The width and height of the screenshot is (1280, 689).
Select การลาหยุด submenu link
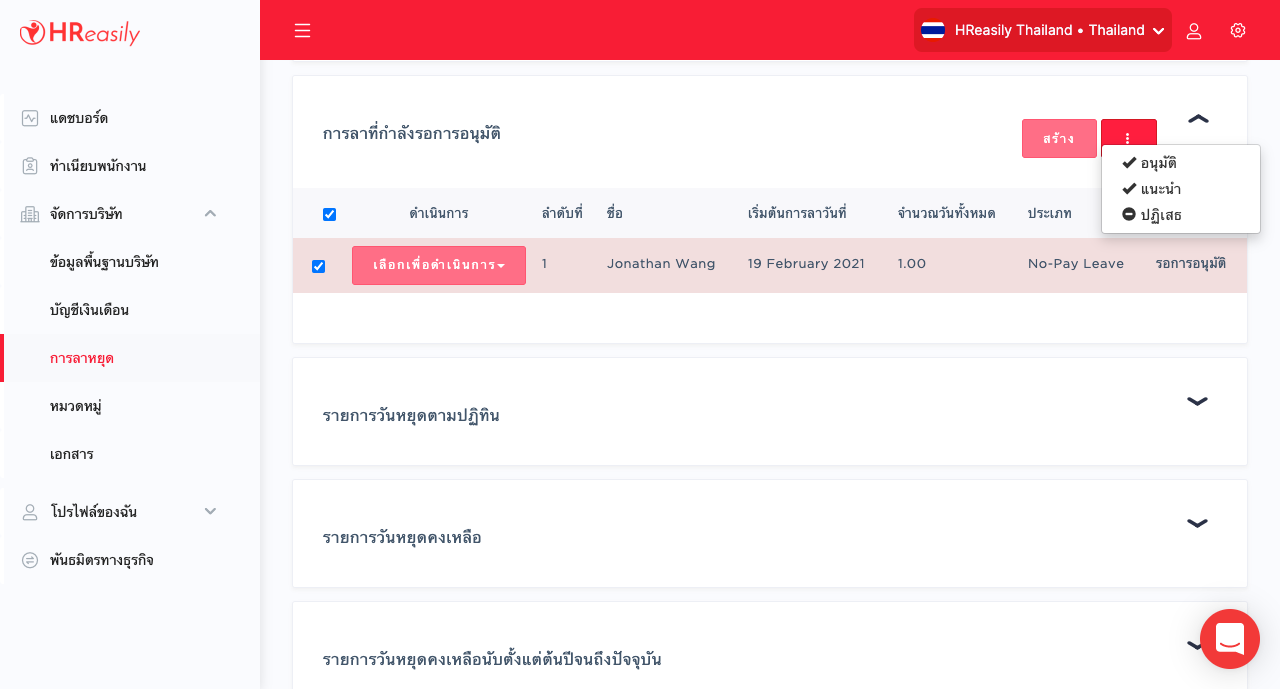82,358
